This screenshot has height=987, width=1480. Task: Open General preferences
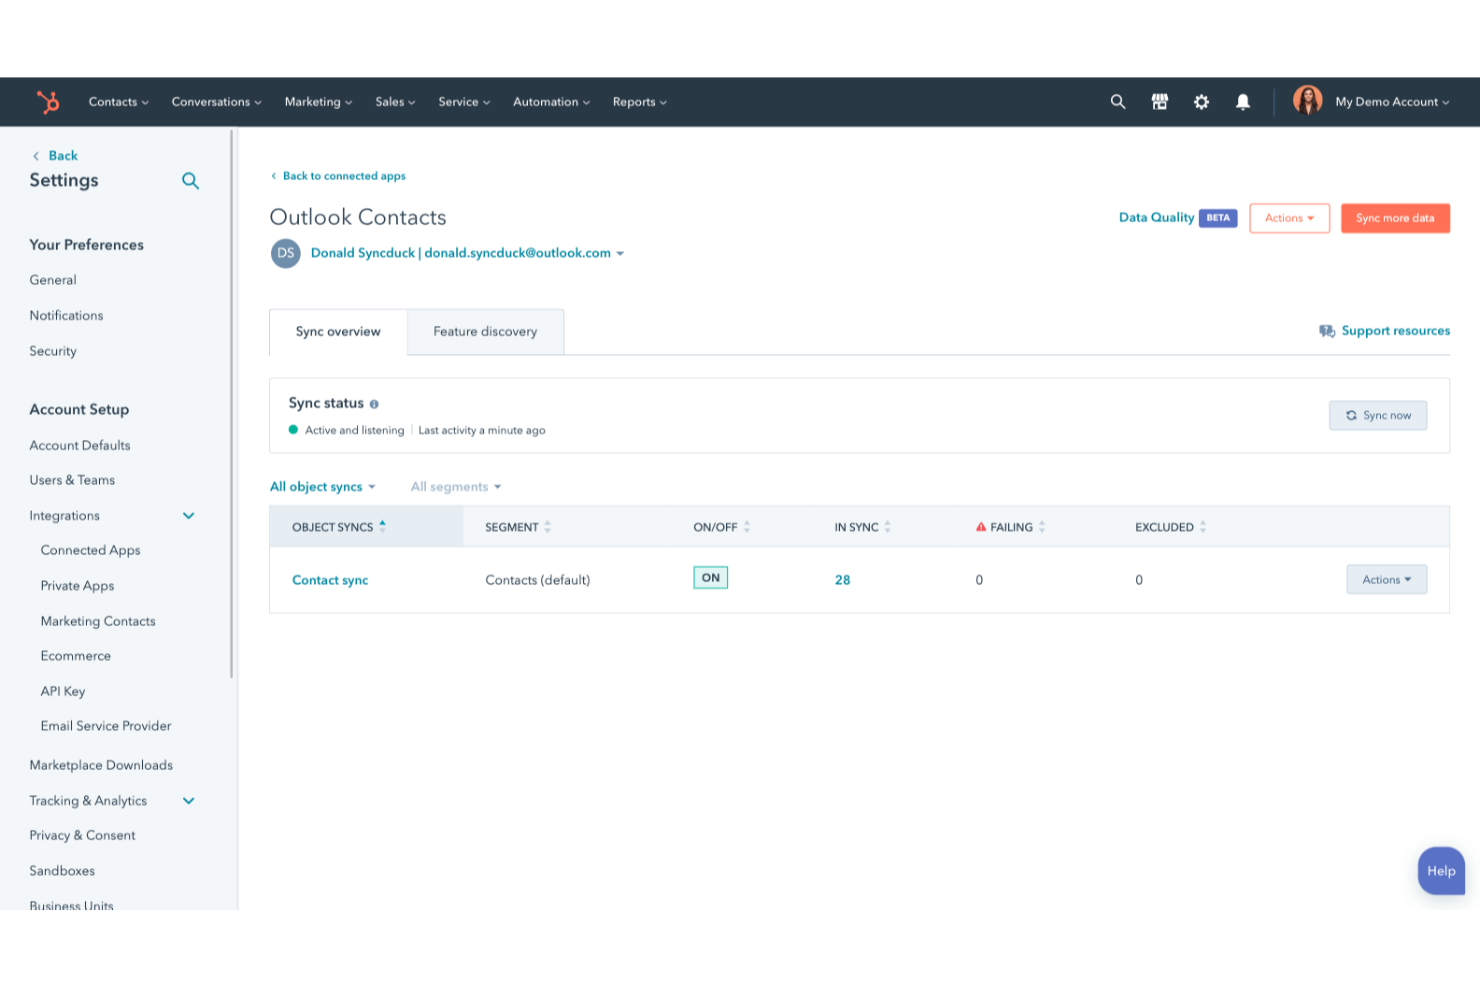53,280
